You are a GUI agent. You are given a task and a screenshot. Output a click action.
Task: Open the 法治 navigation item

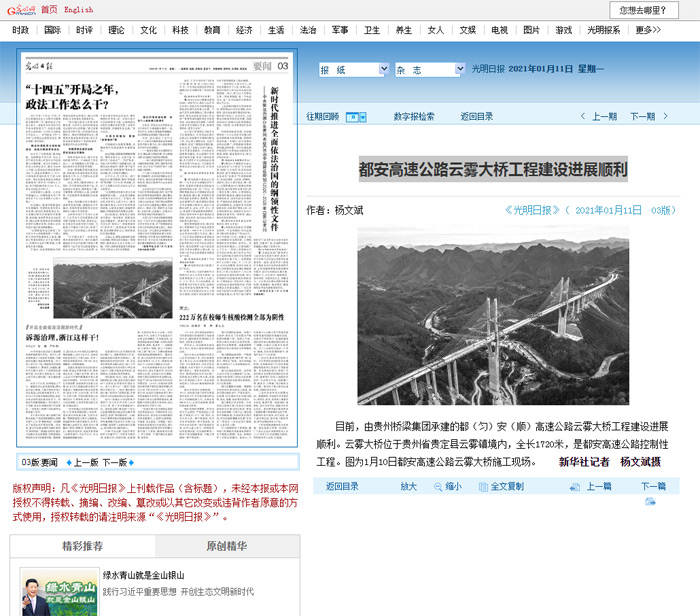[308, 30]
